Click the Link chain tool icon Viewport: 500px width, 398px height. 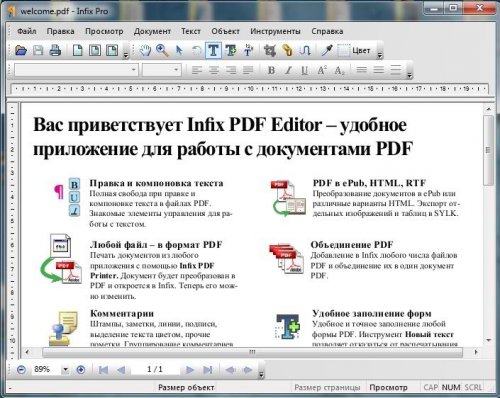(287, 51)
